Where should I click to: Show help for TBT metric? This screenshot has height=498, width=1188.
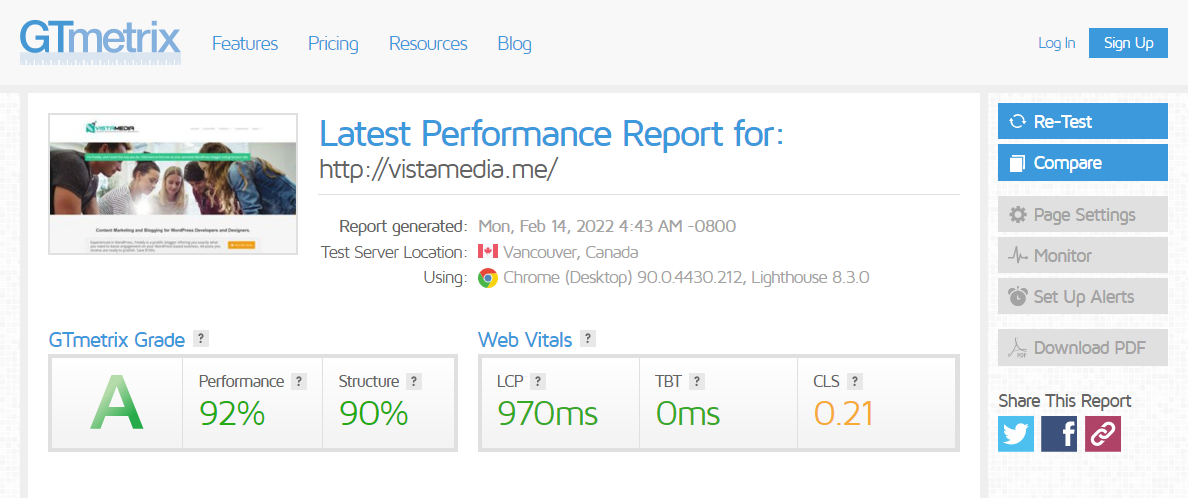(x=697, y=381)
